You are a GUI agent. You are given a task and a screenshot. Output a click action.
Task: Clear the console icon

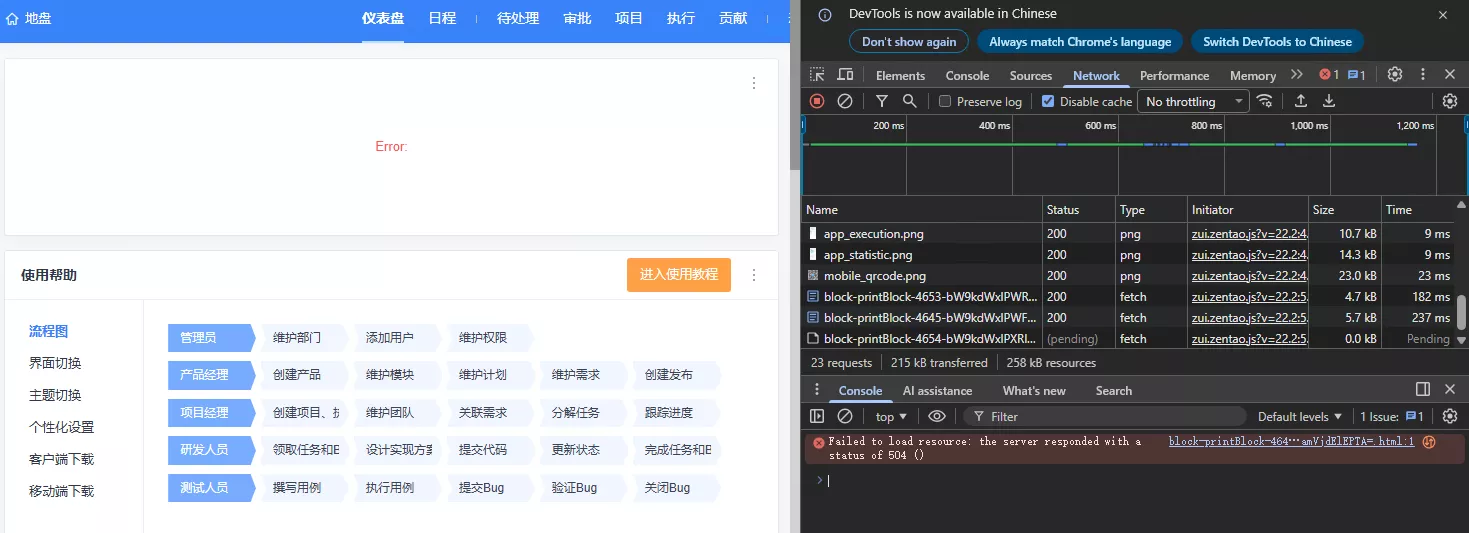click(x=845, y=416)
